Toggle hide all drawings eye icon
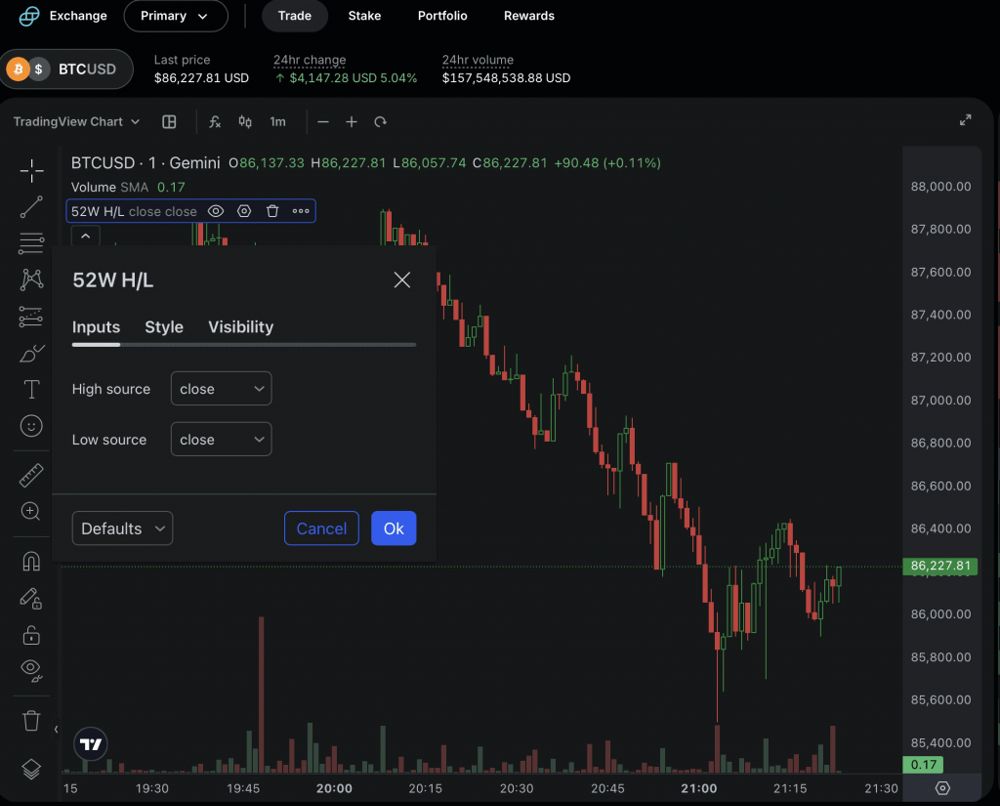 tap(31, 669)
